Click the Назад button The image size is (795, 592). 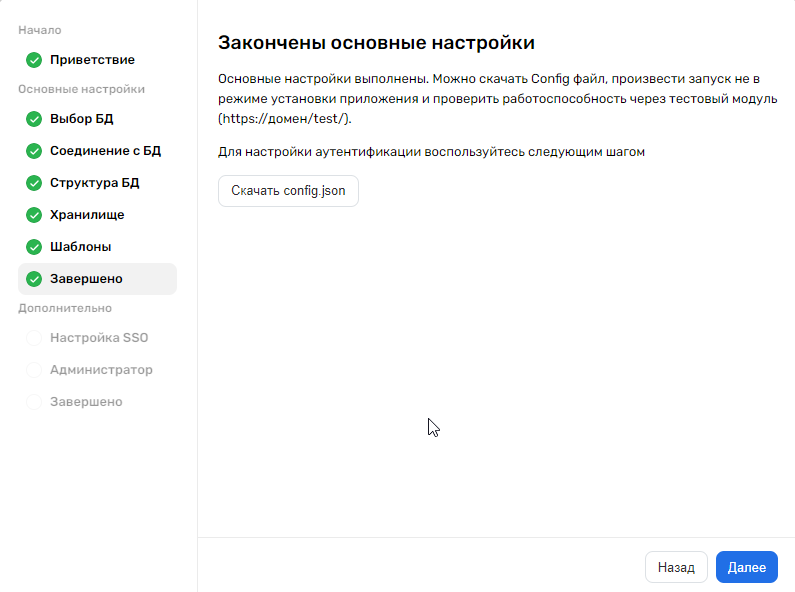click(x=676, y=567)
